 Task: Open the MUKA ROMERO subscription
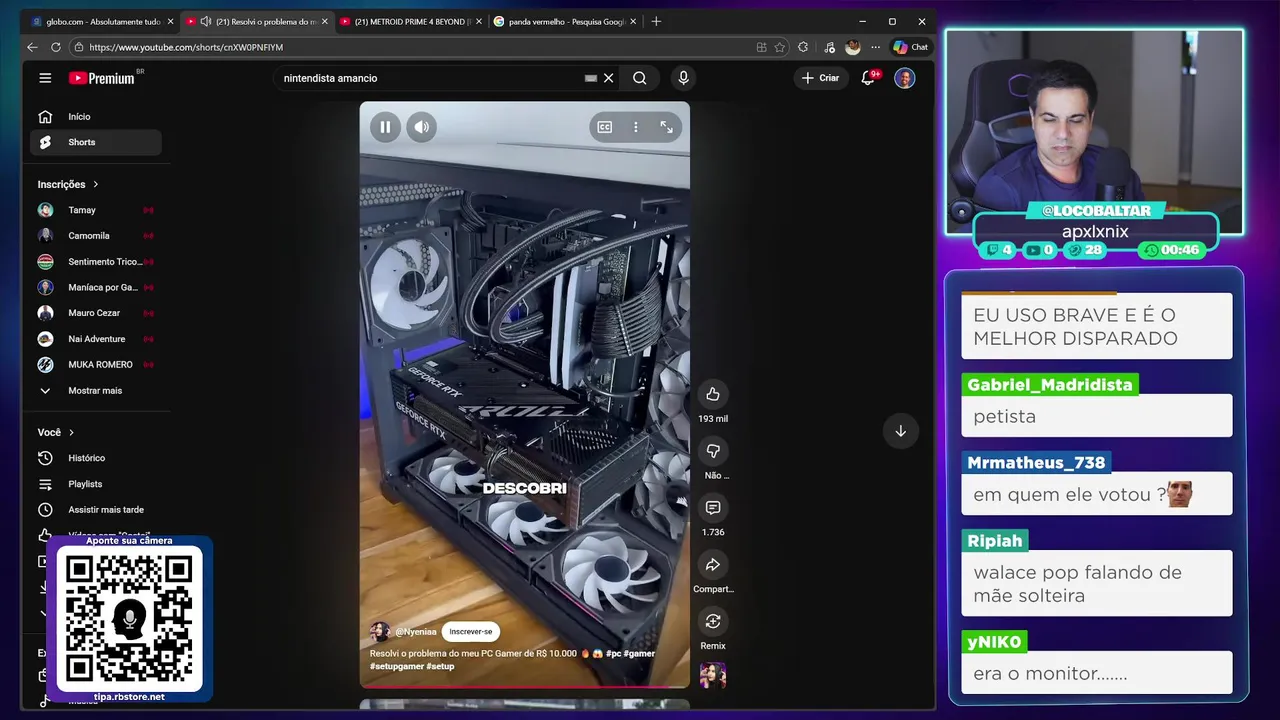pos(96,365)
